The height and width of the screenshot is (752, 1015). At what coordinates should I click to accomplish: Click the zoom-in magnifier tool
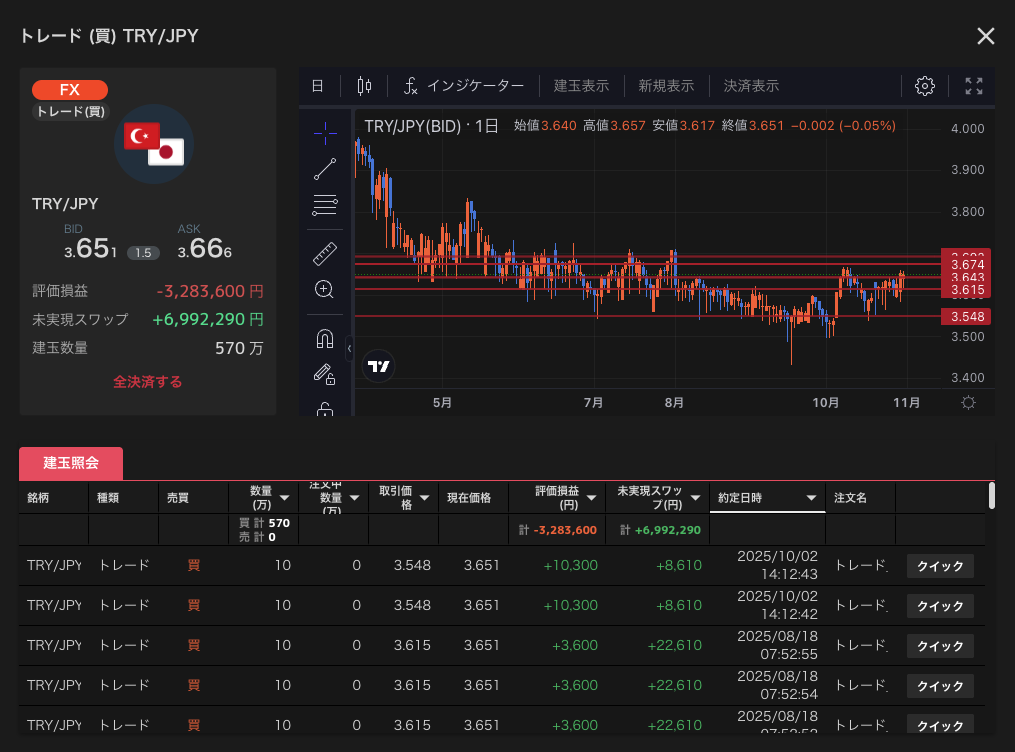(324, 290)
